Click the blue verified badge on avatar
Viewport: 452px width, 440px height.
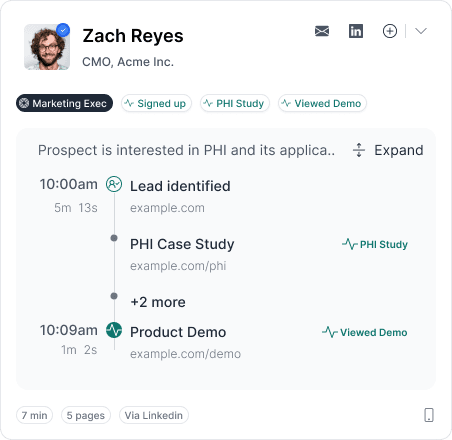(63, 30)
